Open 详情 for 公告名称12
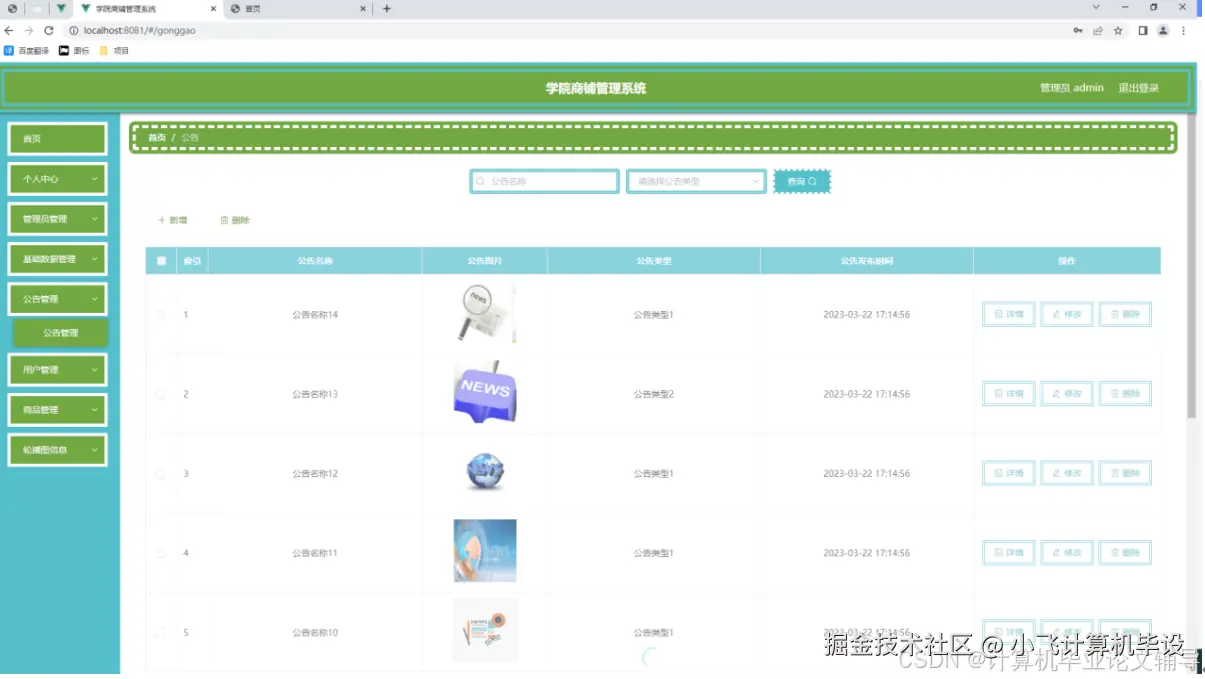The image size is (1205, 679). [1009, 473]
